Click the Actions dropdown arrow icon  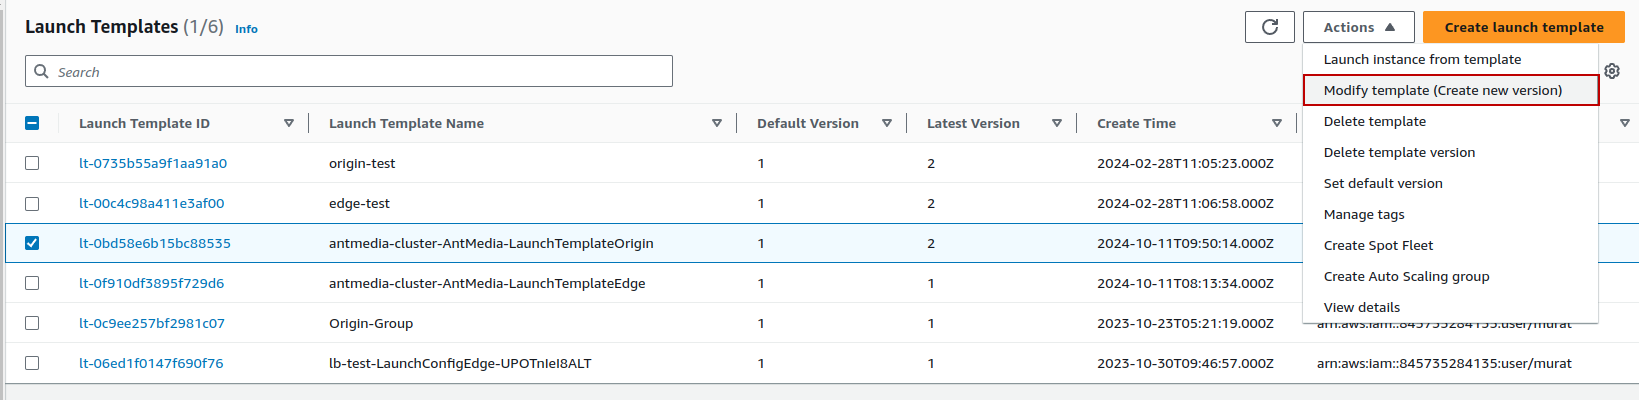click(1390, 27)
